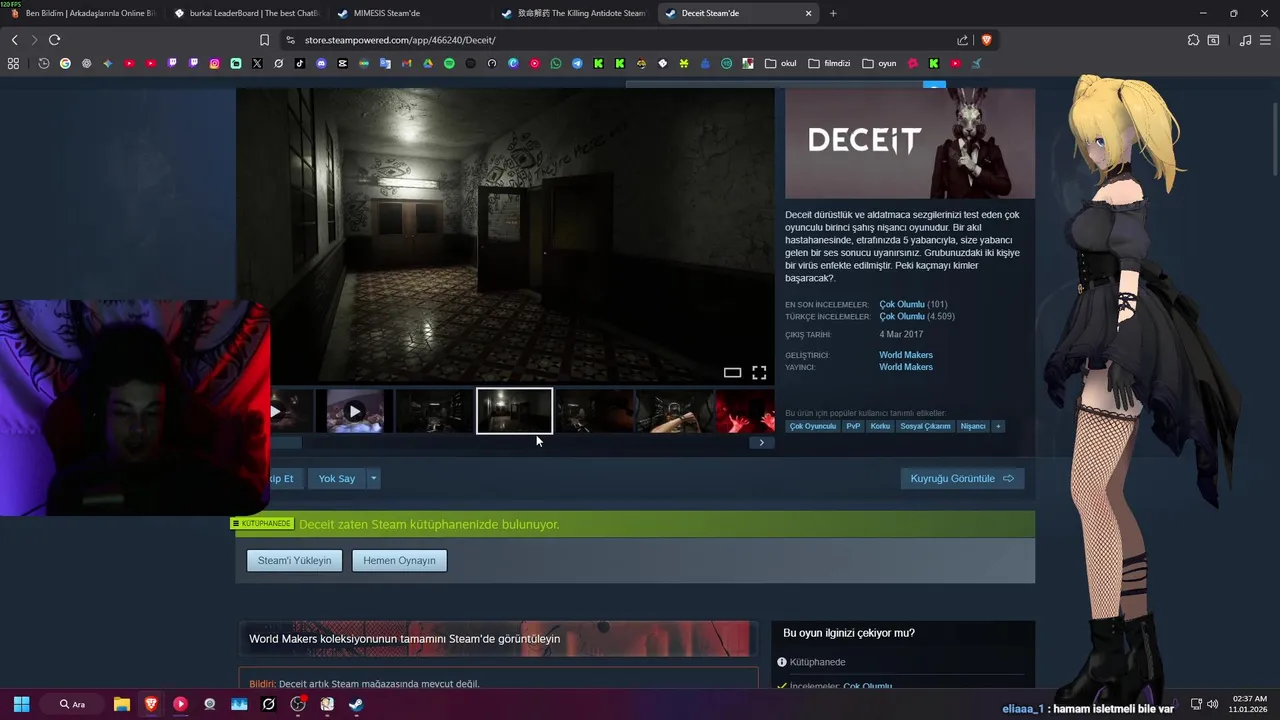The height and width of the screenshot is (720, 1280).
Task: Open the "filmdizi" bookmarks folder
Action: (829, 63)
